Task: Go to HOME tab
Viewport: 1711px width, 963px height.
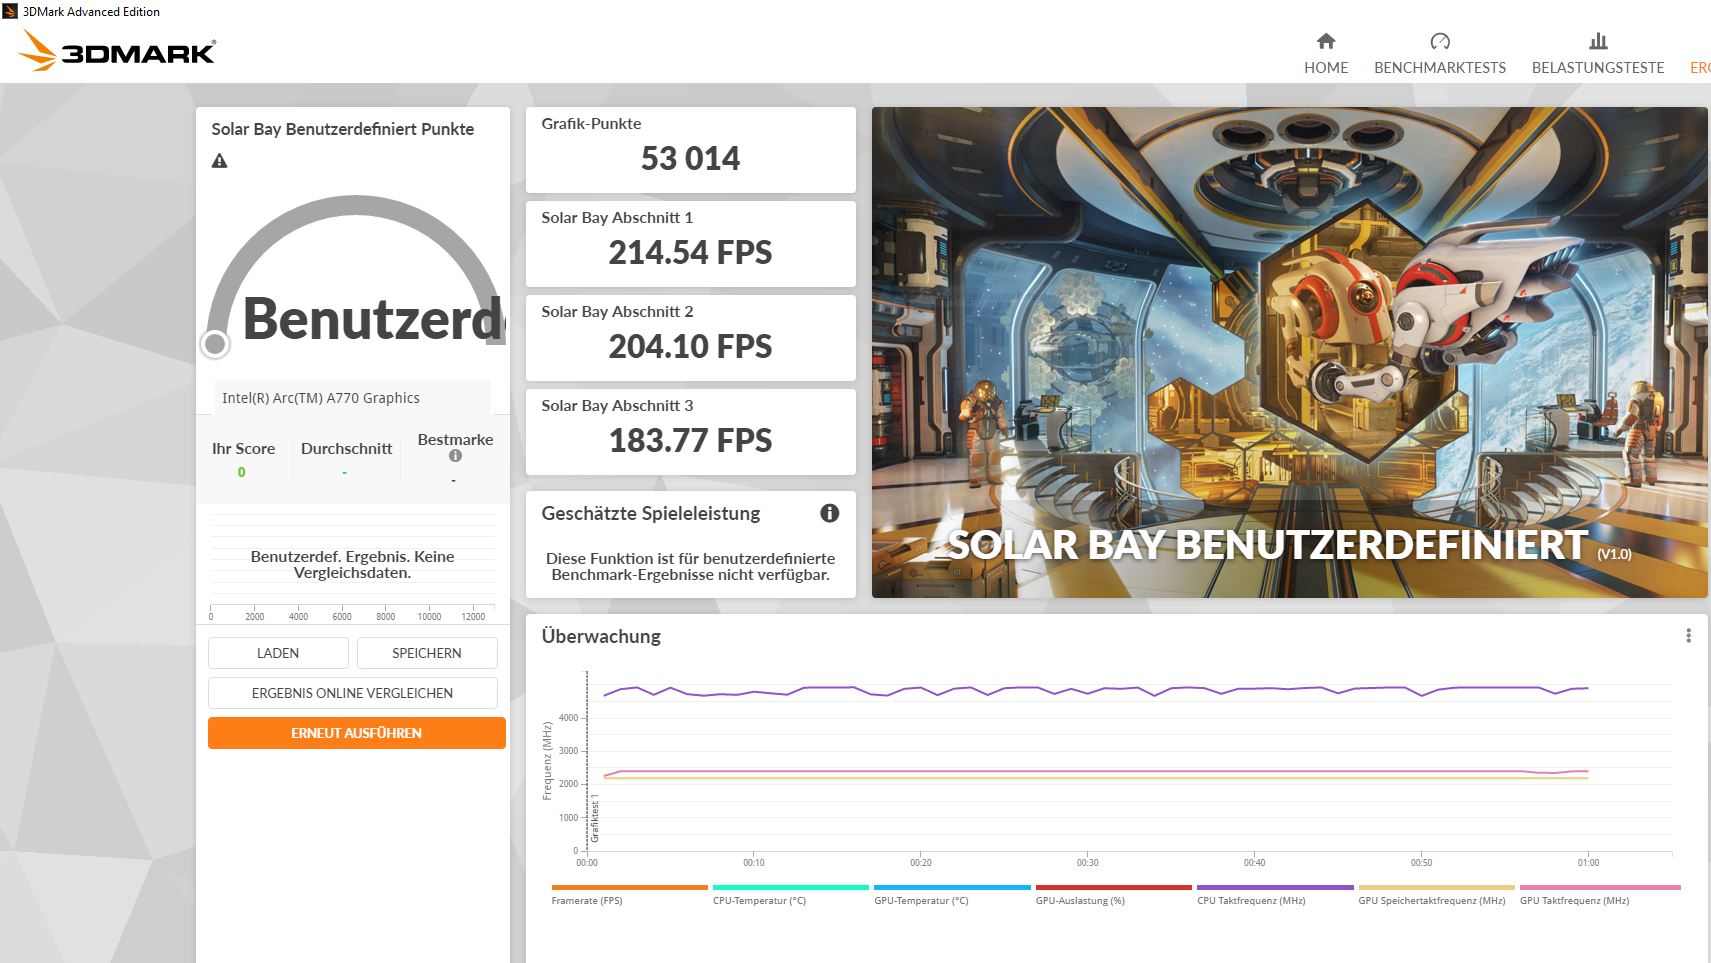Action: point(1326,67)
